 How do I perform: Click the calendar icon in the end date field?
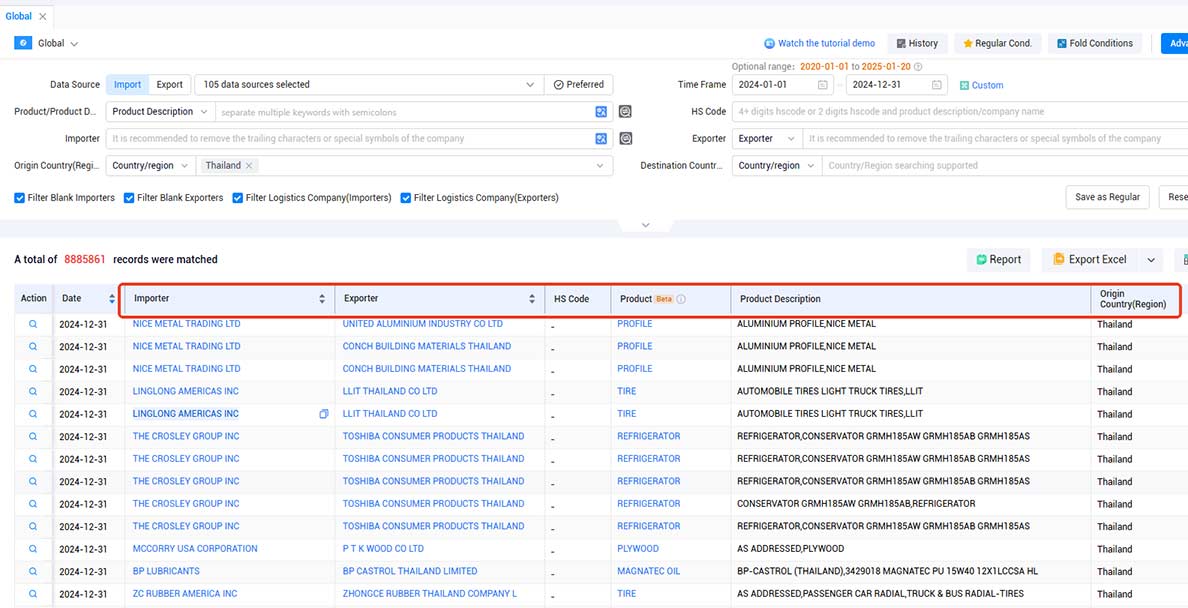pos(937,85)
